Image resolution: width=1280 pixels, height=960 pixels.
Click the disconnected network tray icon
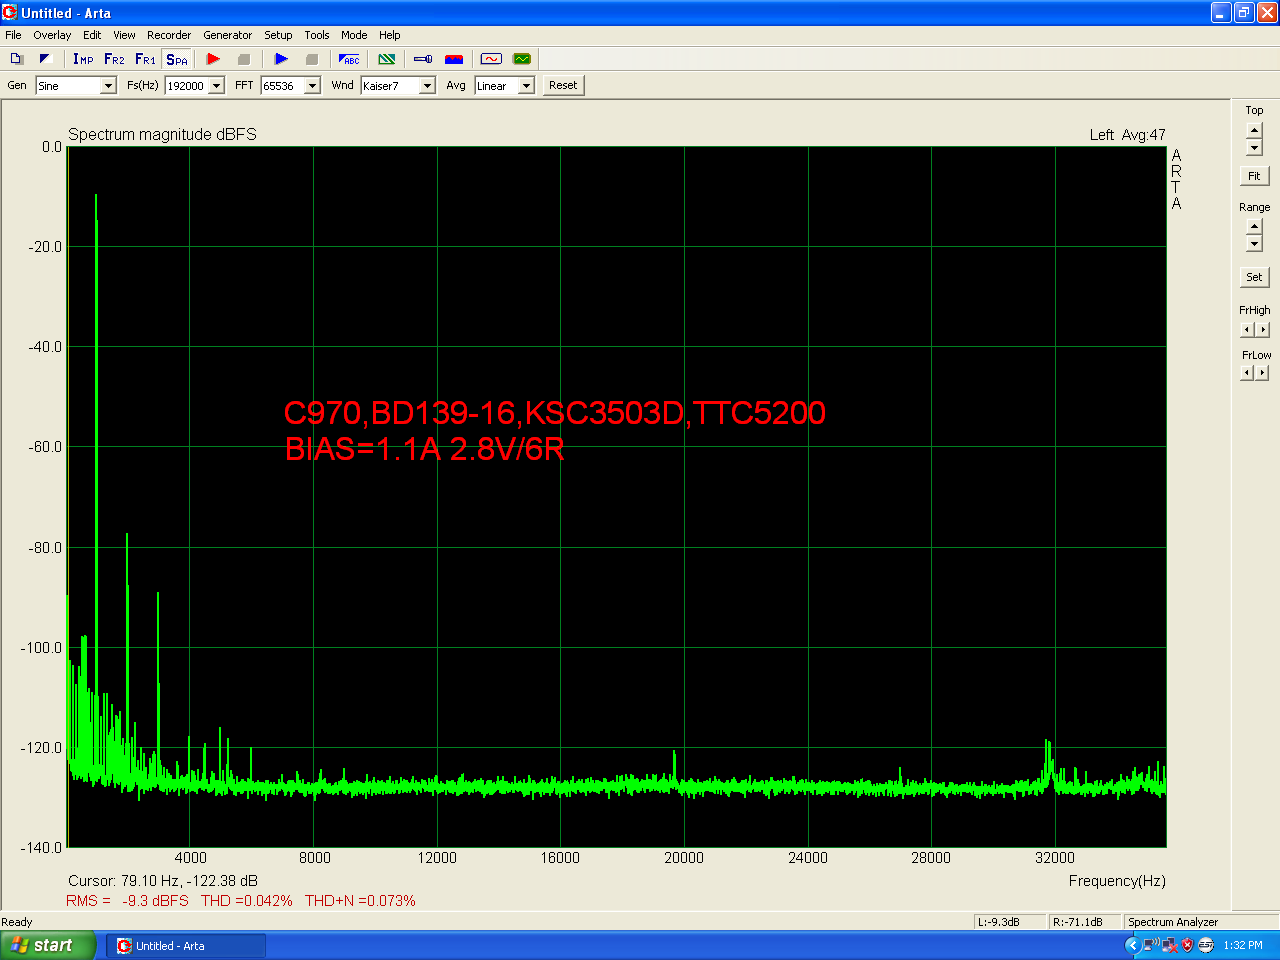click(1169, 945)
